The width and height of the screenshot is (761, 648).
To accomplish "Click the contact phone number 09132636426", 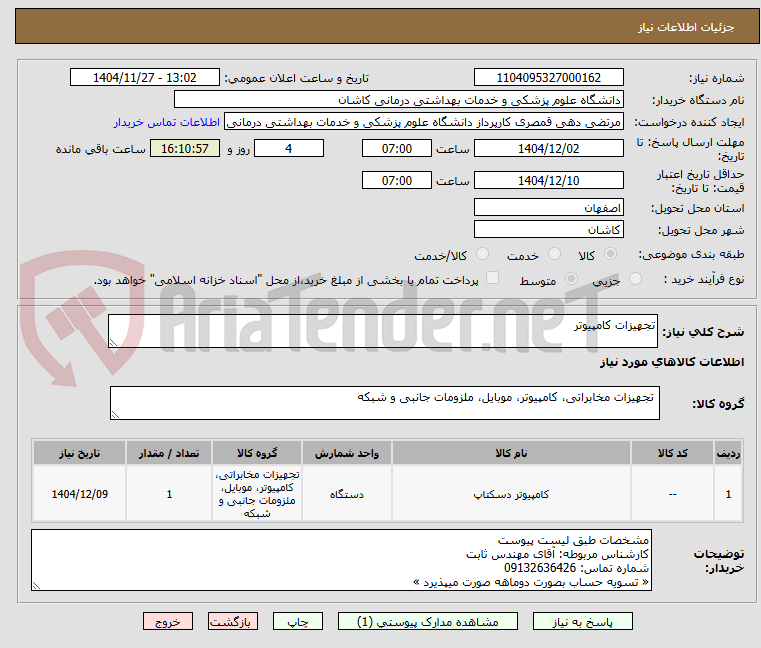I will [540, 568].
